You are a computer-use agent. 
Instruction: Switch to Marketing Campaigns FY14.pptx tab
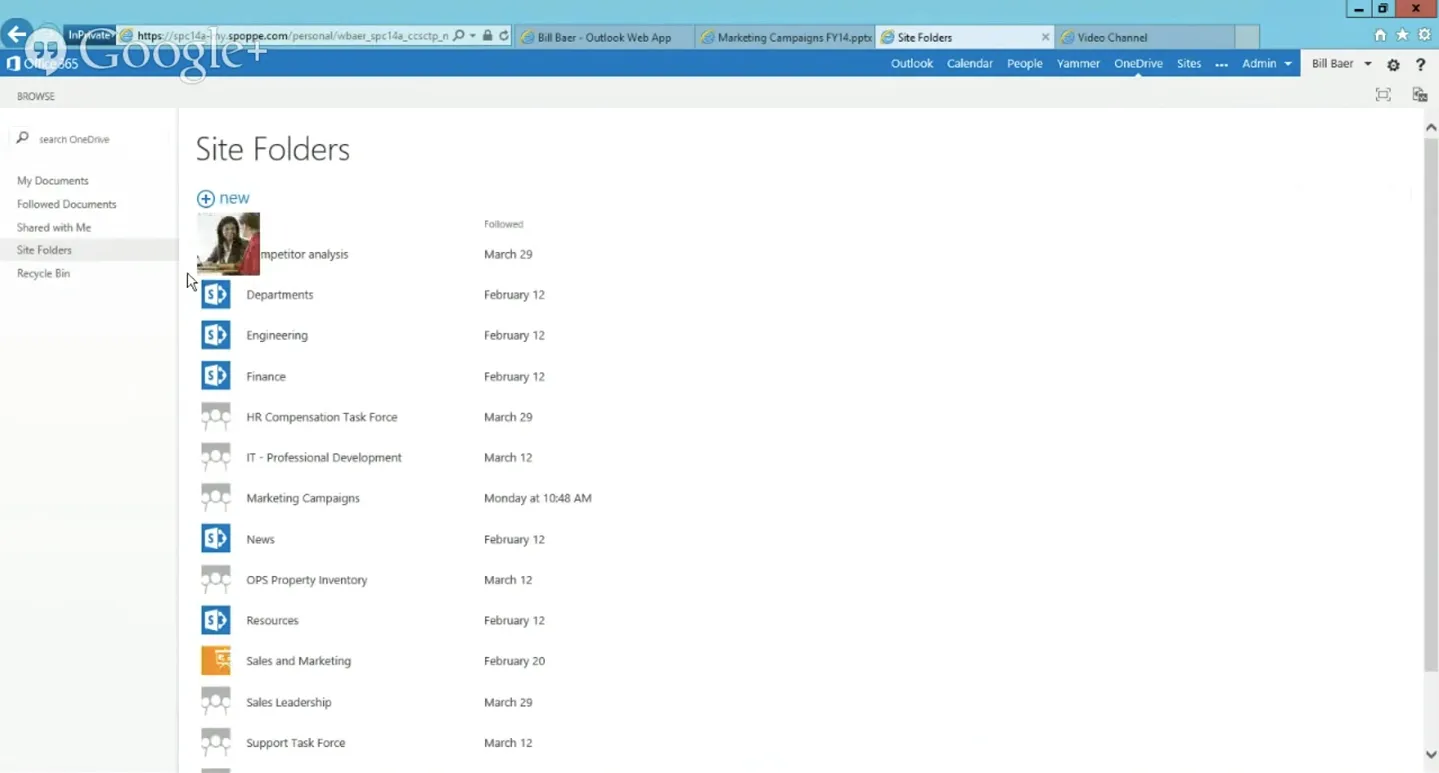pyautogui.click(x=785, y=37)
